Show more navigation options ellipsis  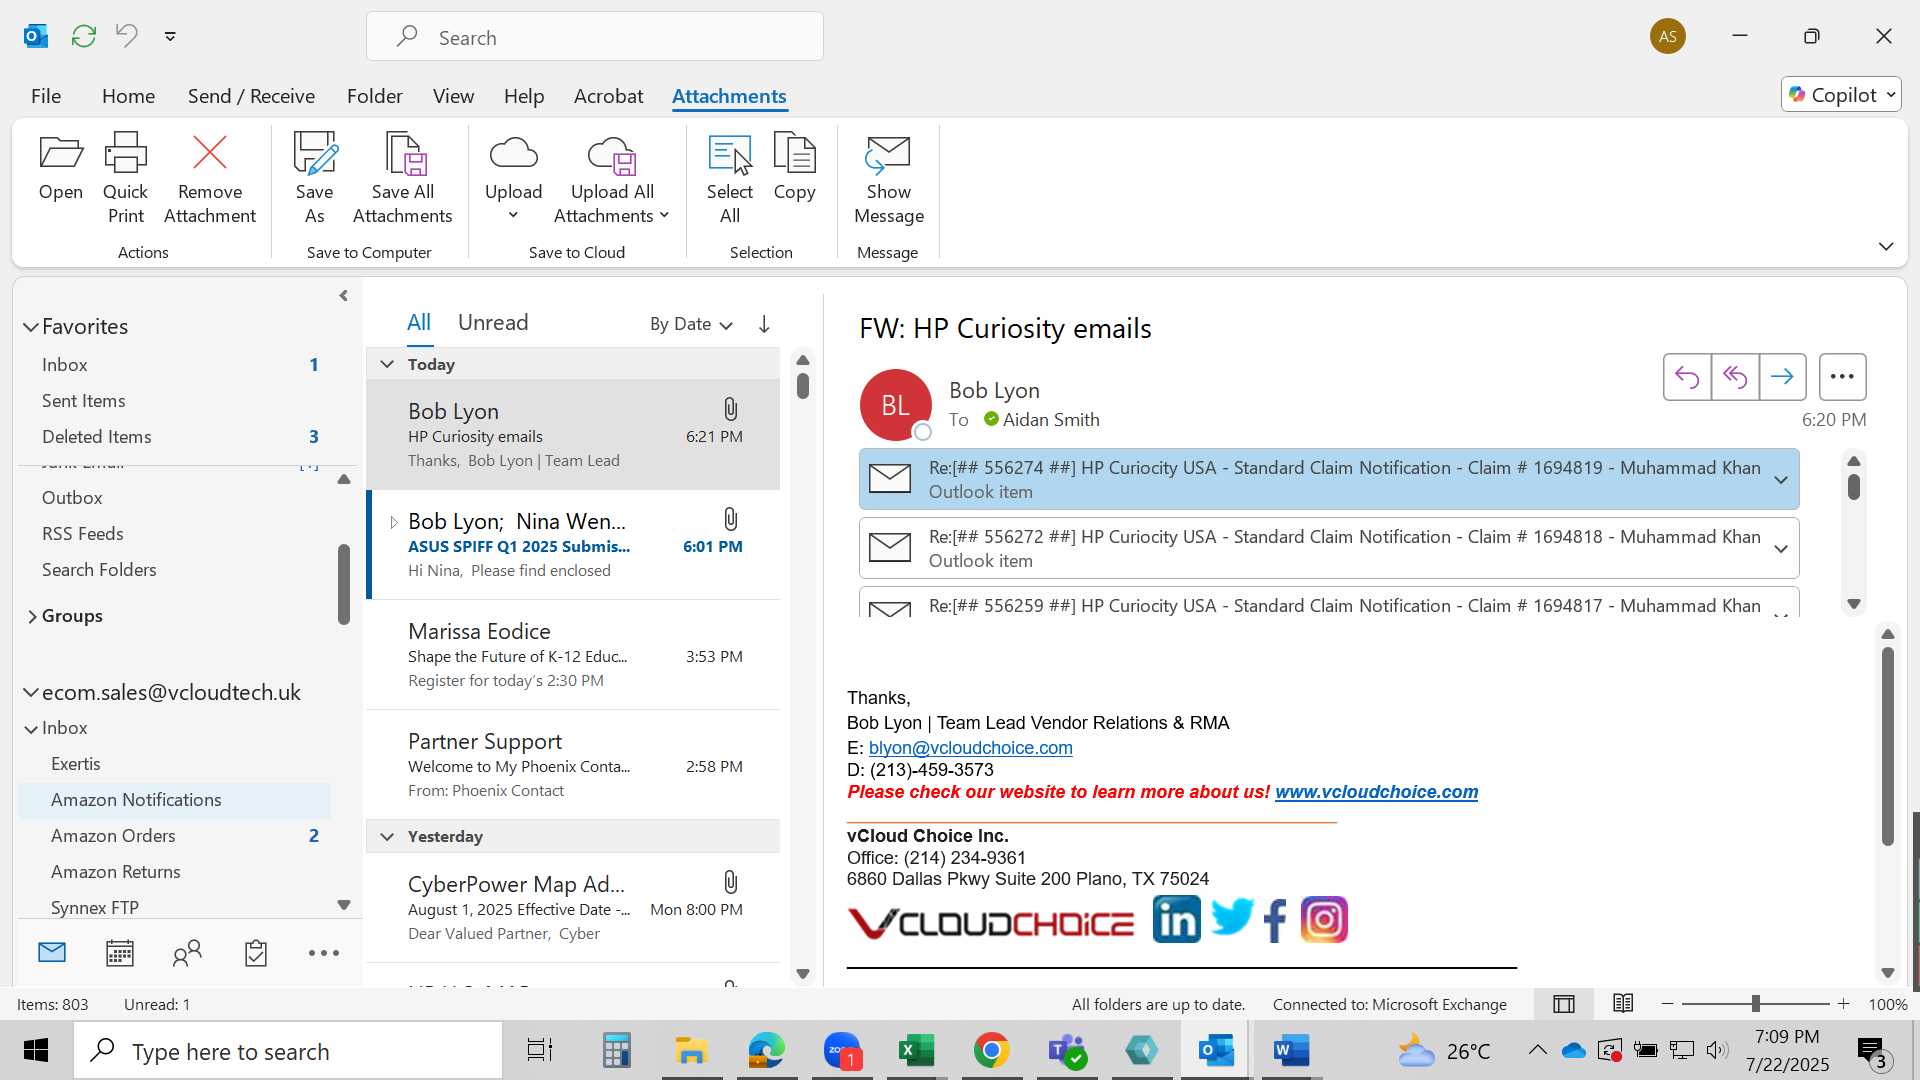[324, 953]
